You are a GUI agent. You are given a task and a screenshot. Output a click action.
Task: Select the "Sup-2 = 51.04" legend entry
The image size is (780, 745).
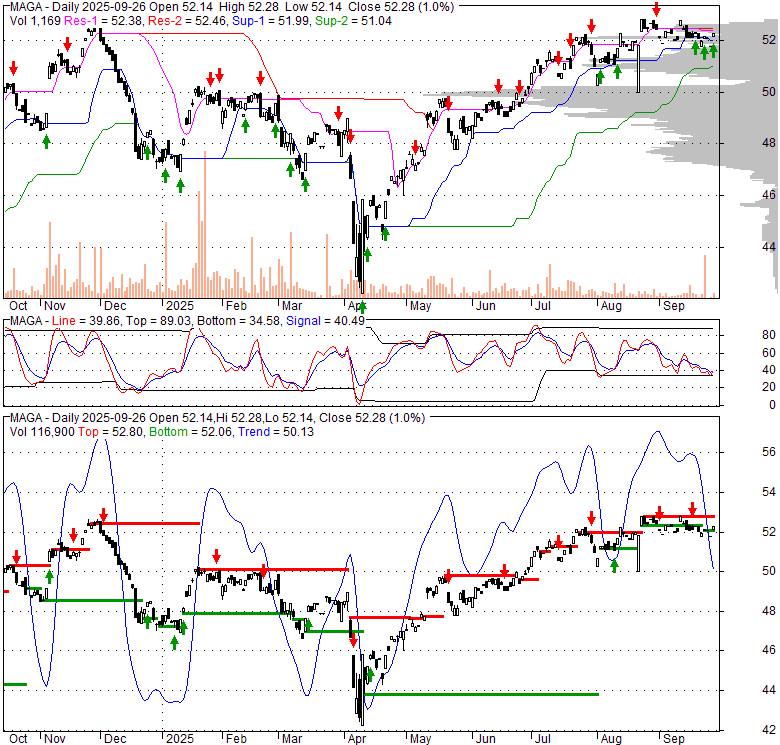353,21
